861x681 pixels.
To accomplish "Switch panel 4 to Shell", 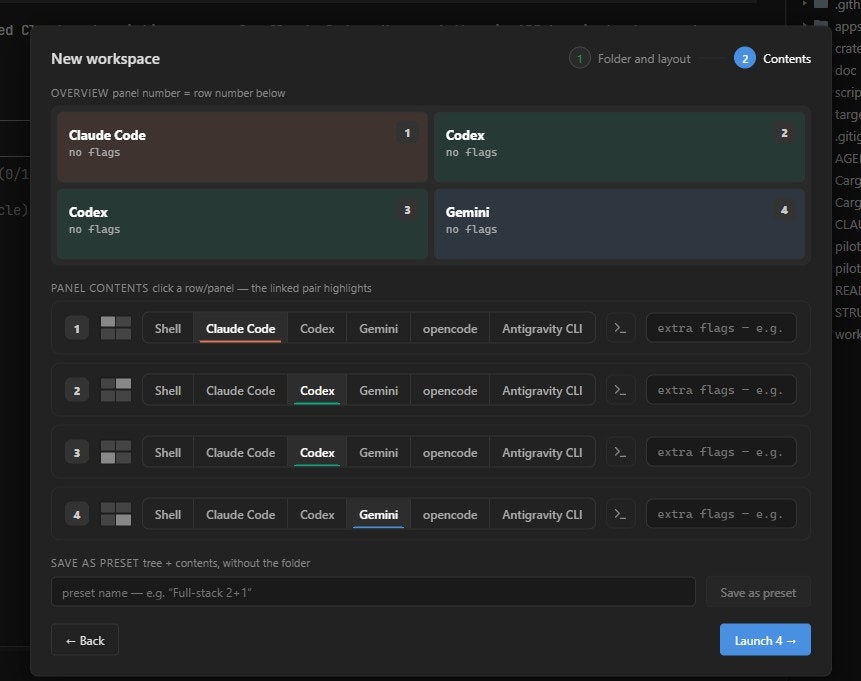I will (167, 515).
